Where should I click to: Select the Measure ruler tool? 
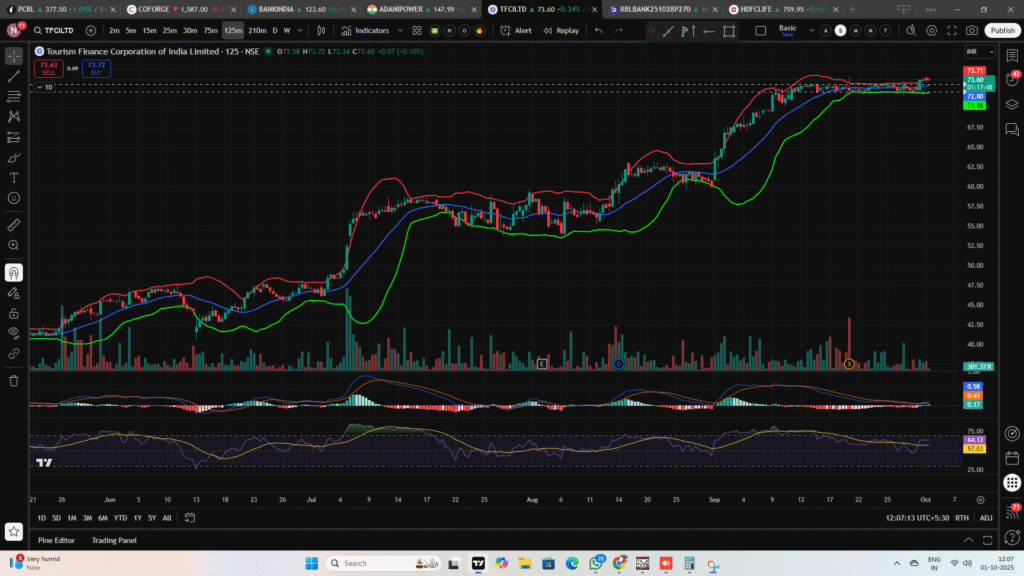(14, 225)
